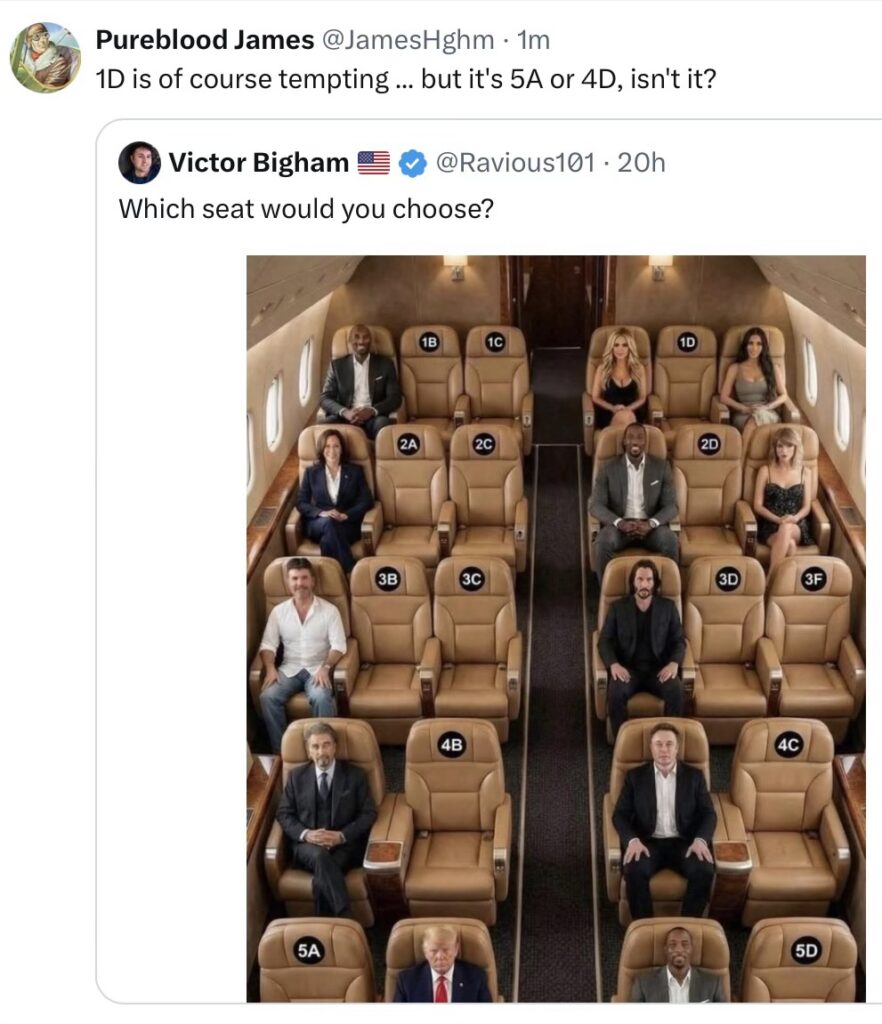Open the Pureblood James display name
The width and height of the screenshot is (882, 1024).
pyautogui.click(x=205, y=40)
